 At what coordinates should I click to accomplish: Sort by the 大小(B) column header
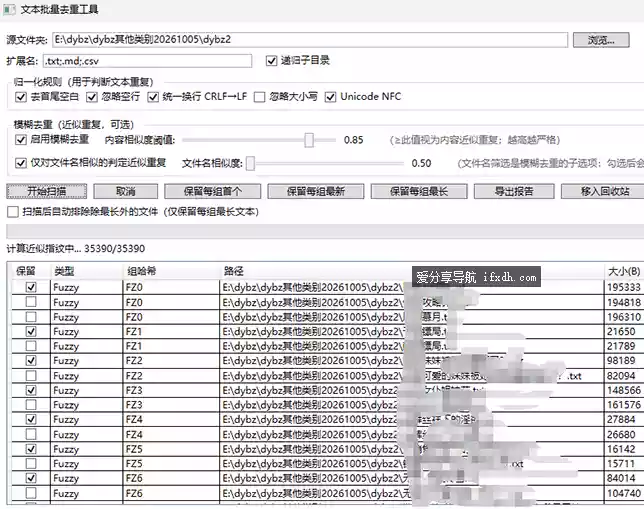(x=624, y=271)
